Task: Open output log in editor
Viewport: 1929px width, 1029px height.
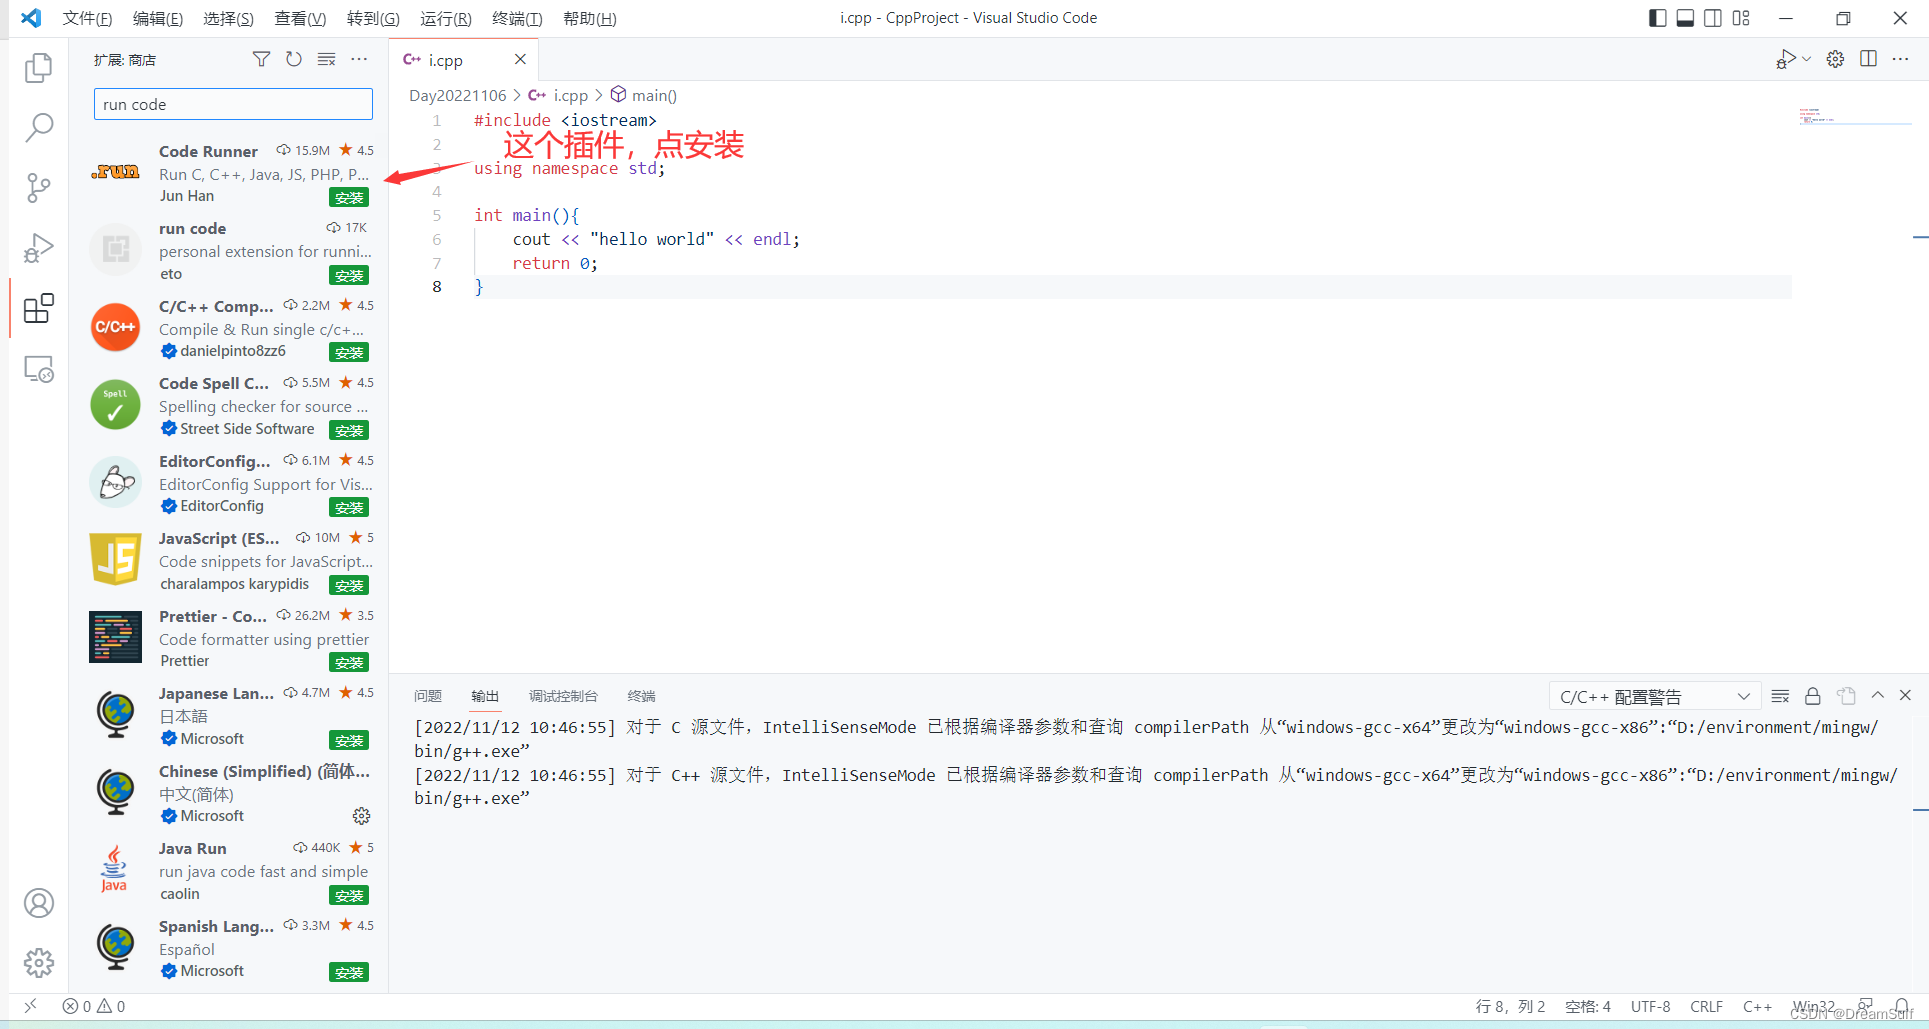Action: pos(1846,696)
